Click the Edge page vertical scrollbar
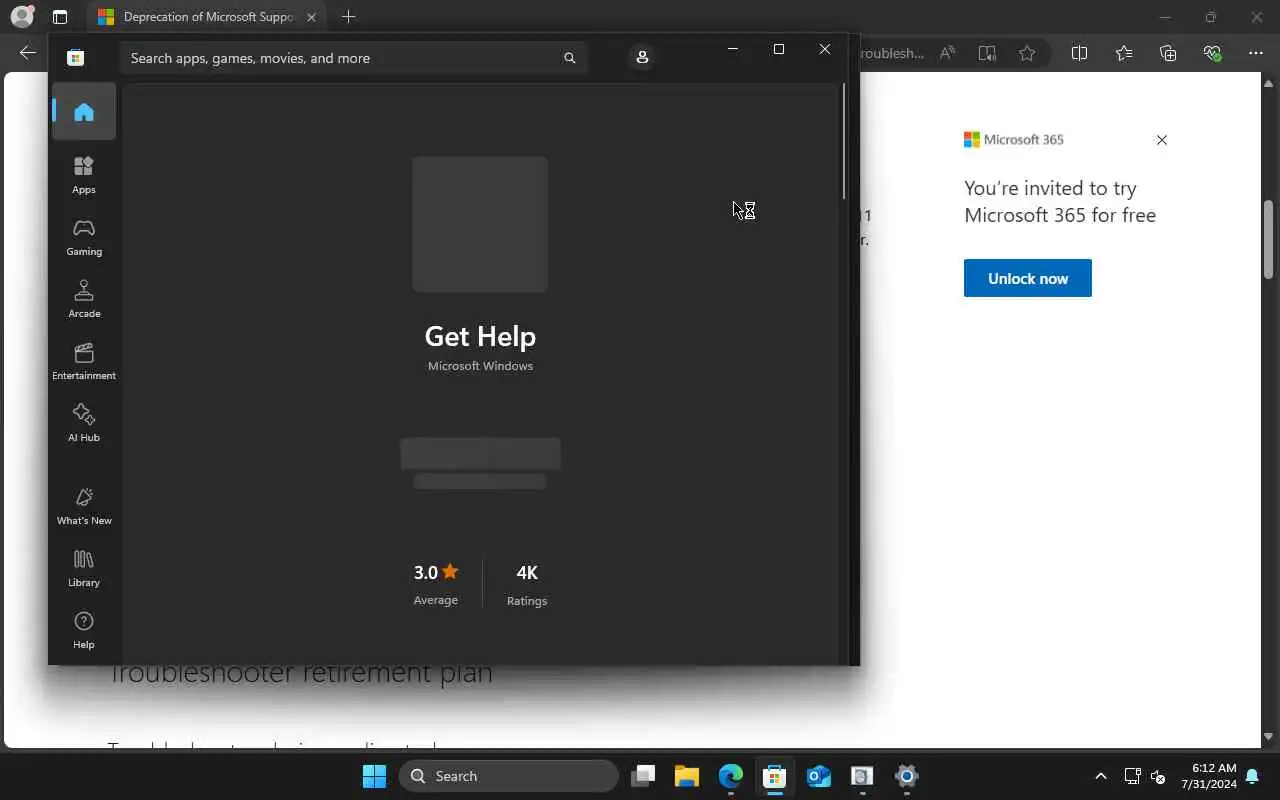1280x800 pixels. pos(1268,239)
